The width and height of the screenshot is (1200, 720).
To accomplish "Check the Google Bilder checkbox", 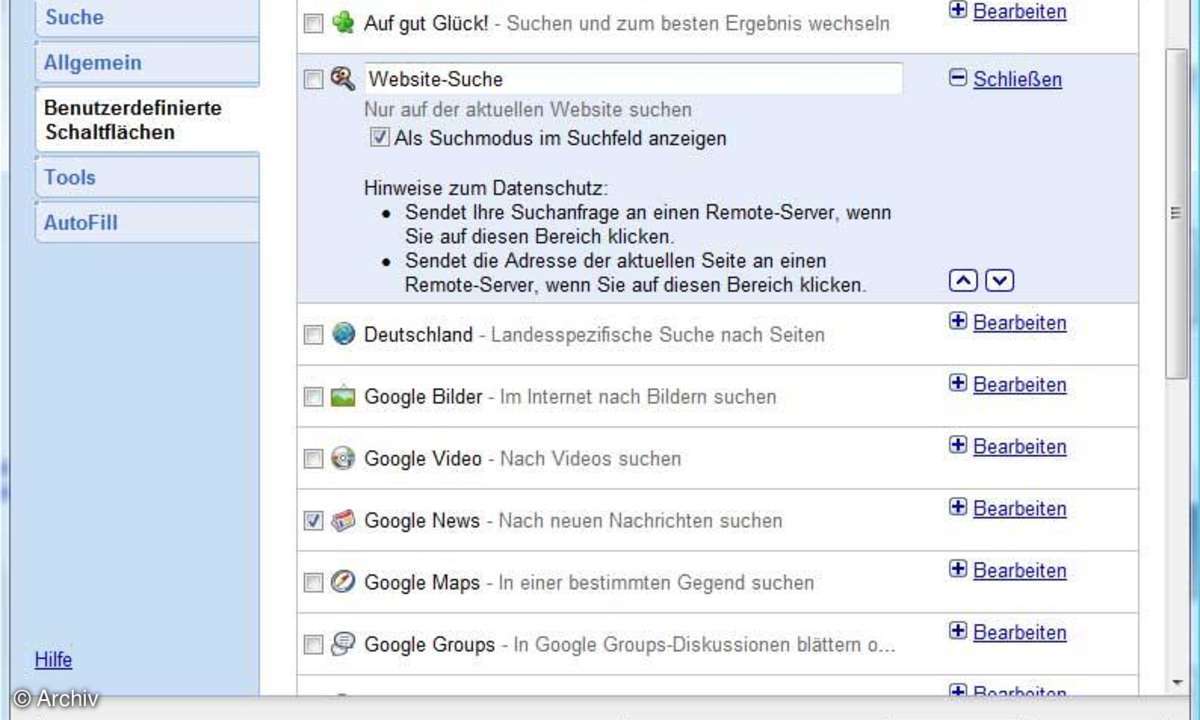I will pos(313,397).
